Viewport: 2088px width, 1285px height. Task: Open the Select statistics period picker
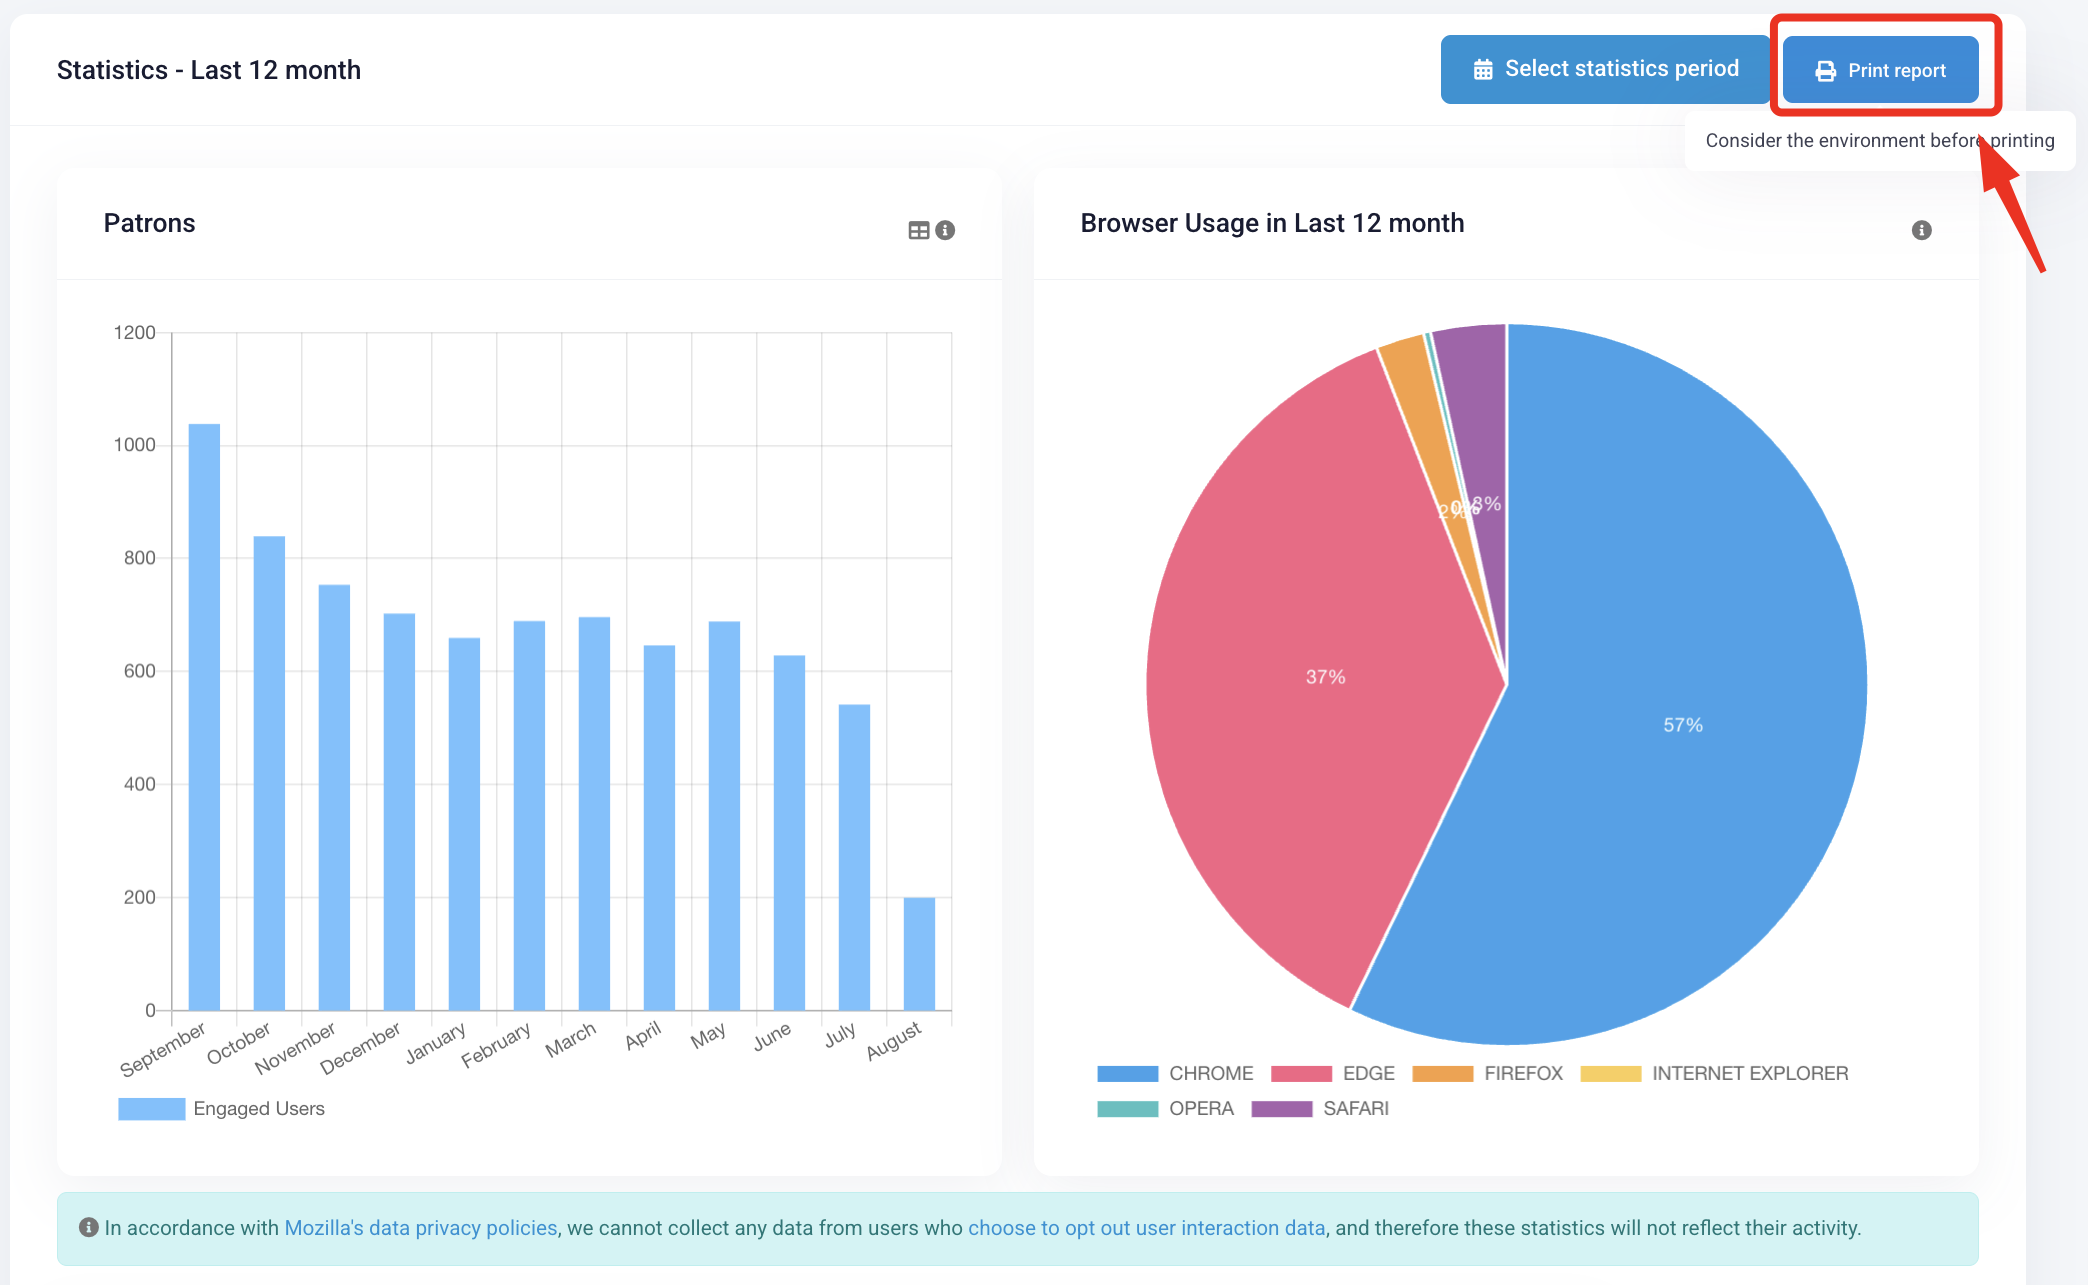tap(1605, 69)
